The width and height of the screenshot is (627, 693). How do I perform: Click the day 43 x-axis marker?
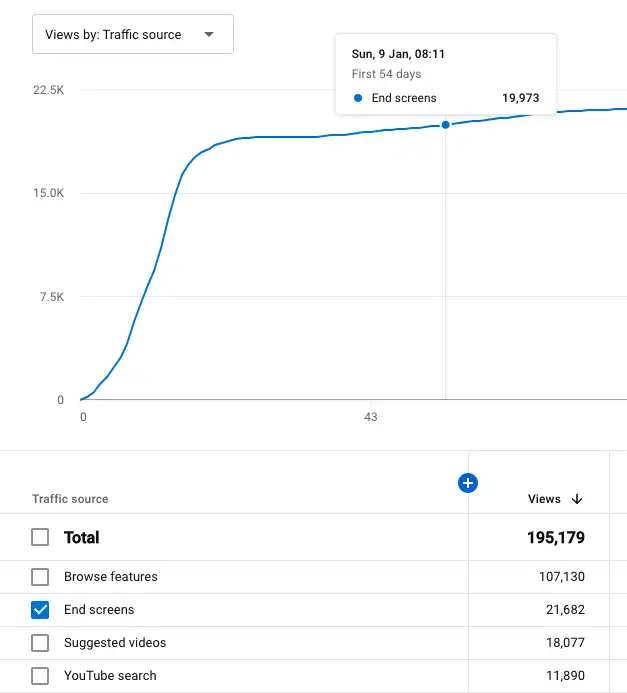[x=370, y=416]
